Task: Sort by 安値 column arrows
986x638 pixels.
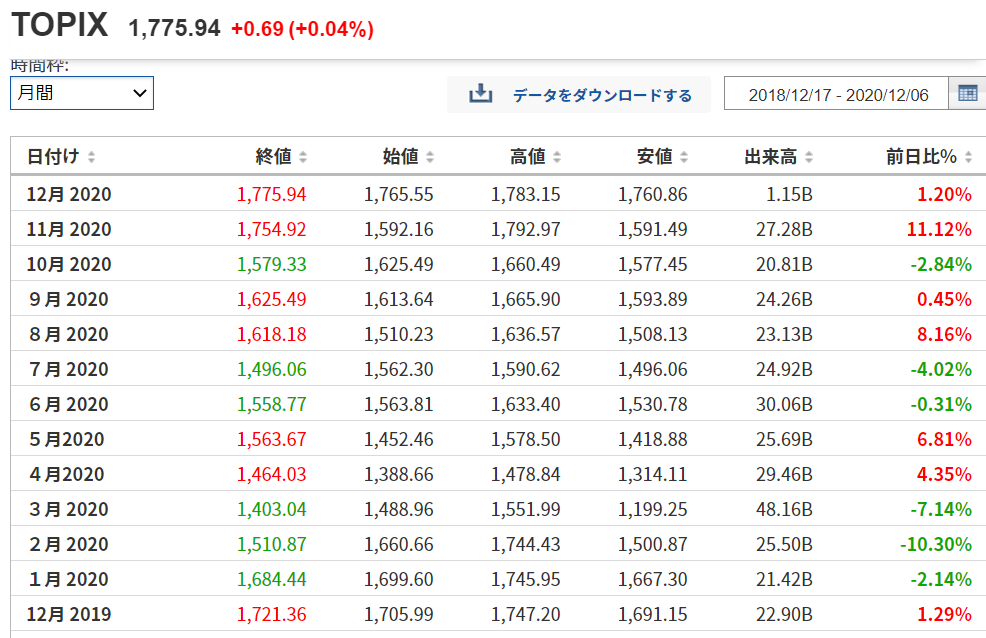Action: pos(684,157)
